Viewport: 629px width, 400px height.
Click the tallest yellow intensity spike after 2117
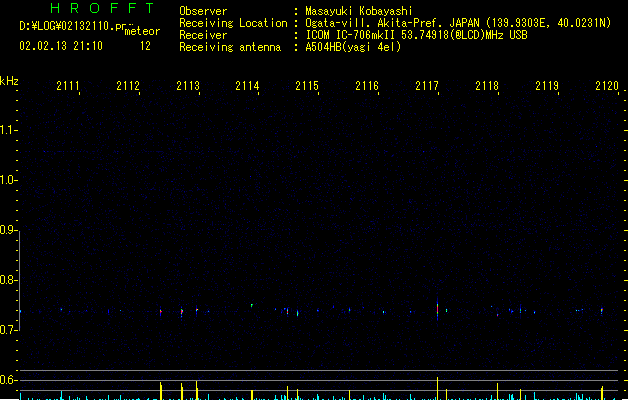[437, 388]
